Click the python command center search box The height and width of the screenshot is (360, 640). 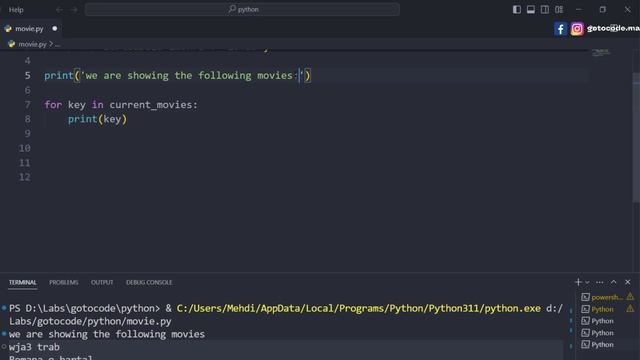(242, 9)
